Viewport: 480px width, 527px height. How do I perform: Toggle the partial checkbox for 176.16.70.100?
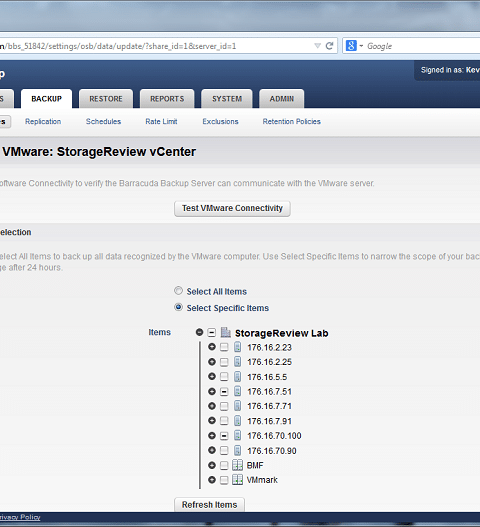[x=224, y=436]
